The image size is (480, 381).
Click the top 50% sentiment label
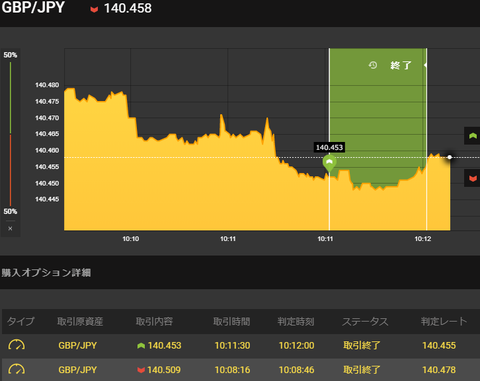(10, 55)
